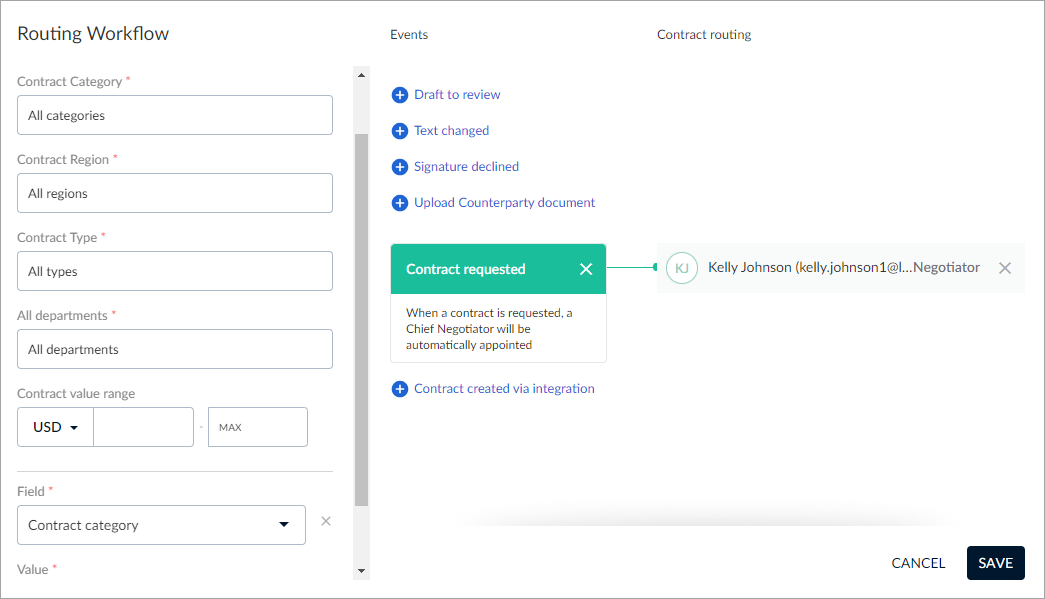1045x599 pixels.
Task: Click the plus icon beside Upload Counterparty document
Action: coord(399,203)
